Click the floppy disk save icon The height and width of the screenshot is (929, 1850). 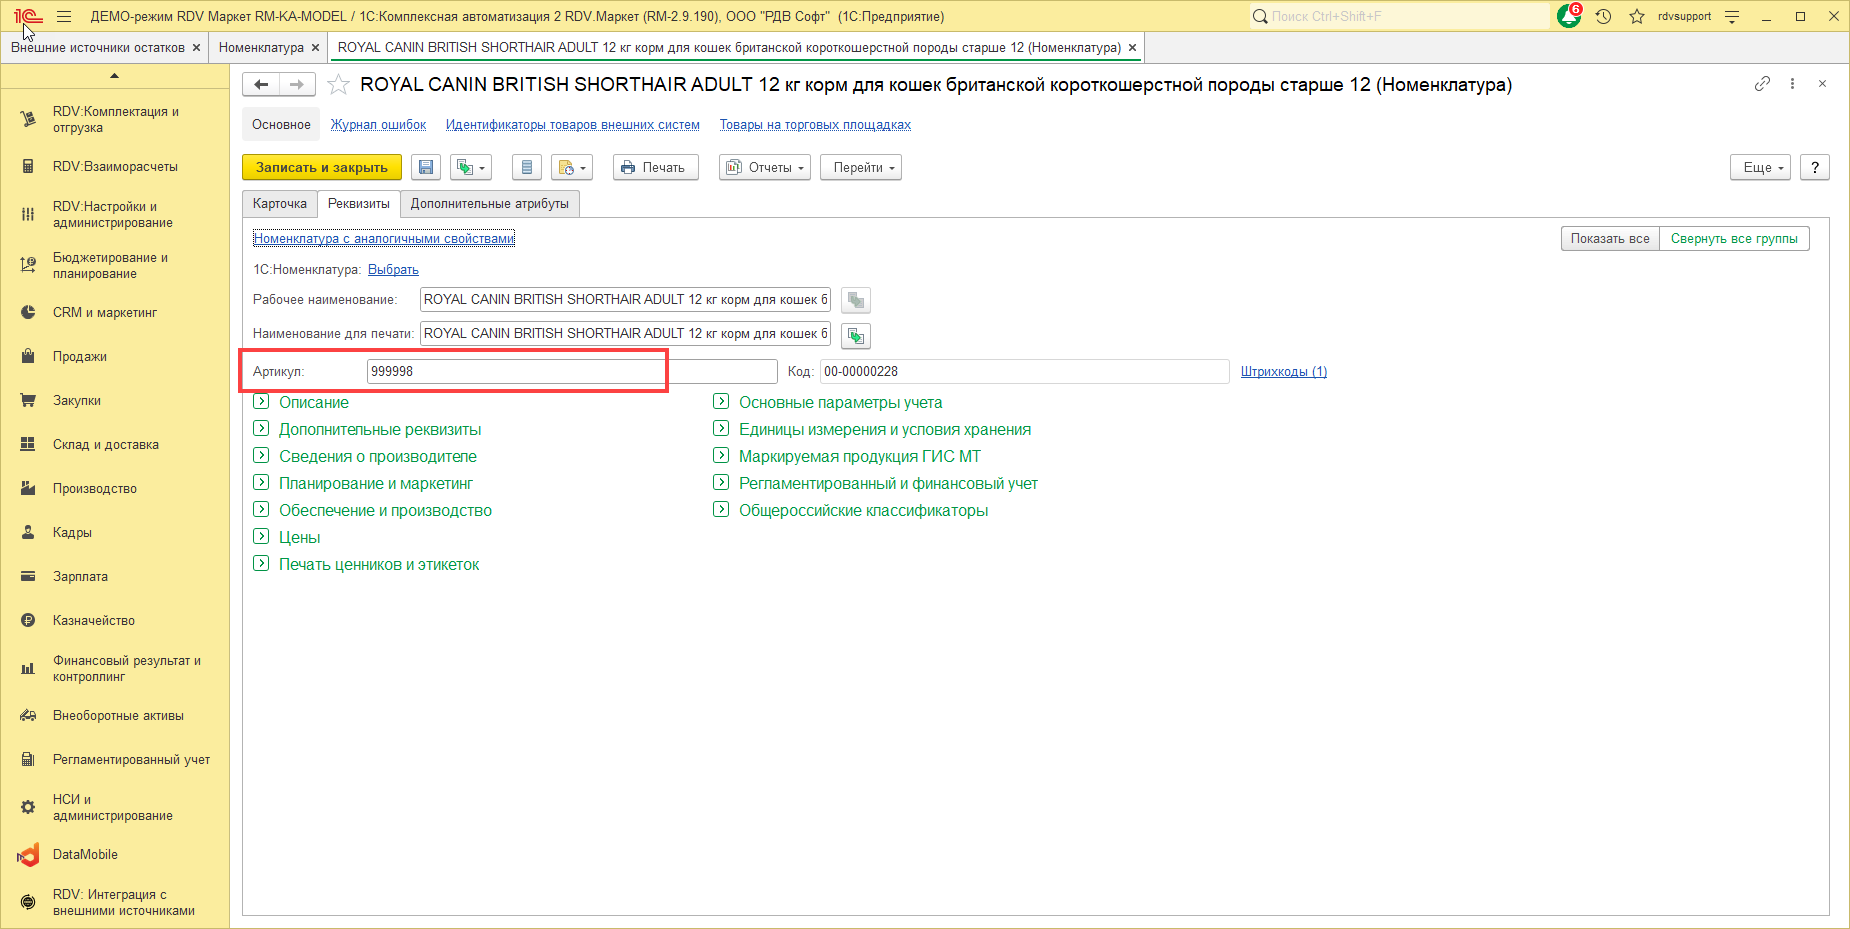426,167
